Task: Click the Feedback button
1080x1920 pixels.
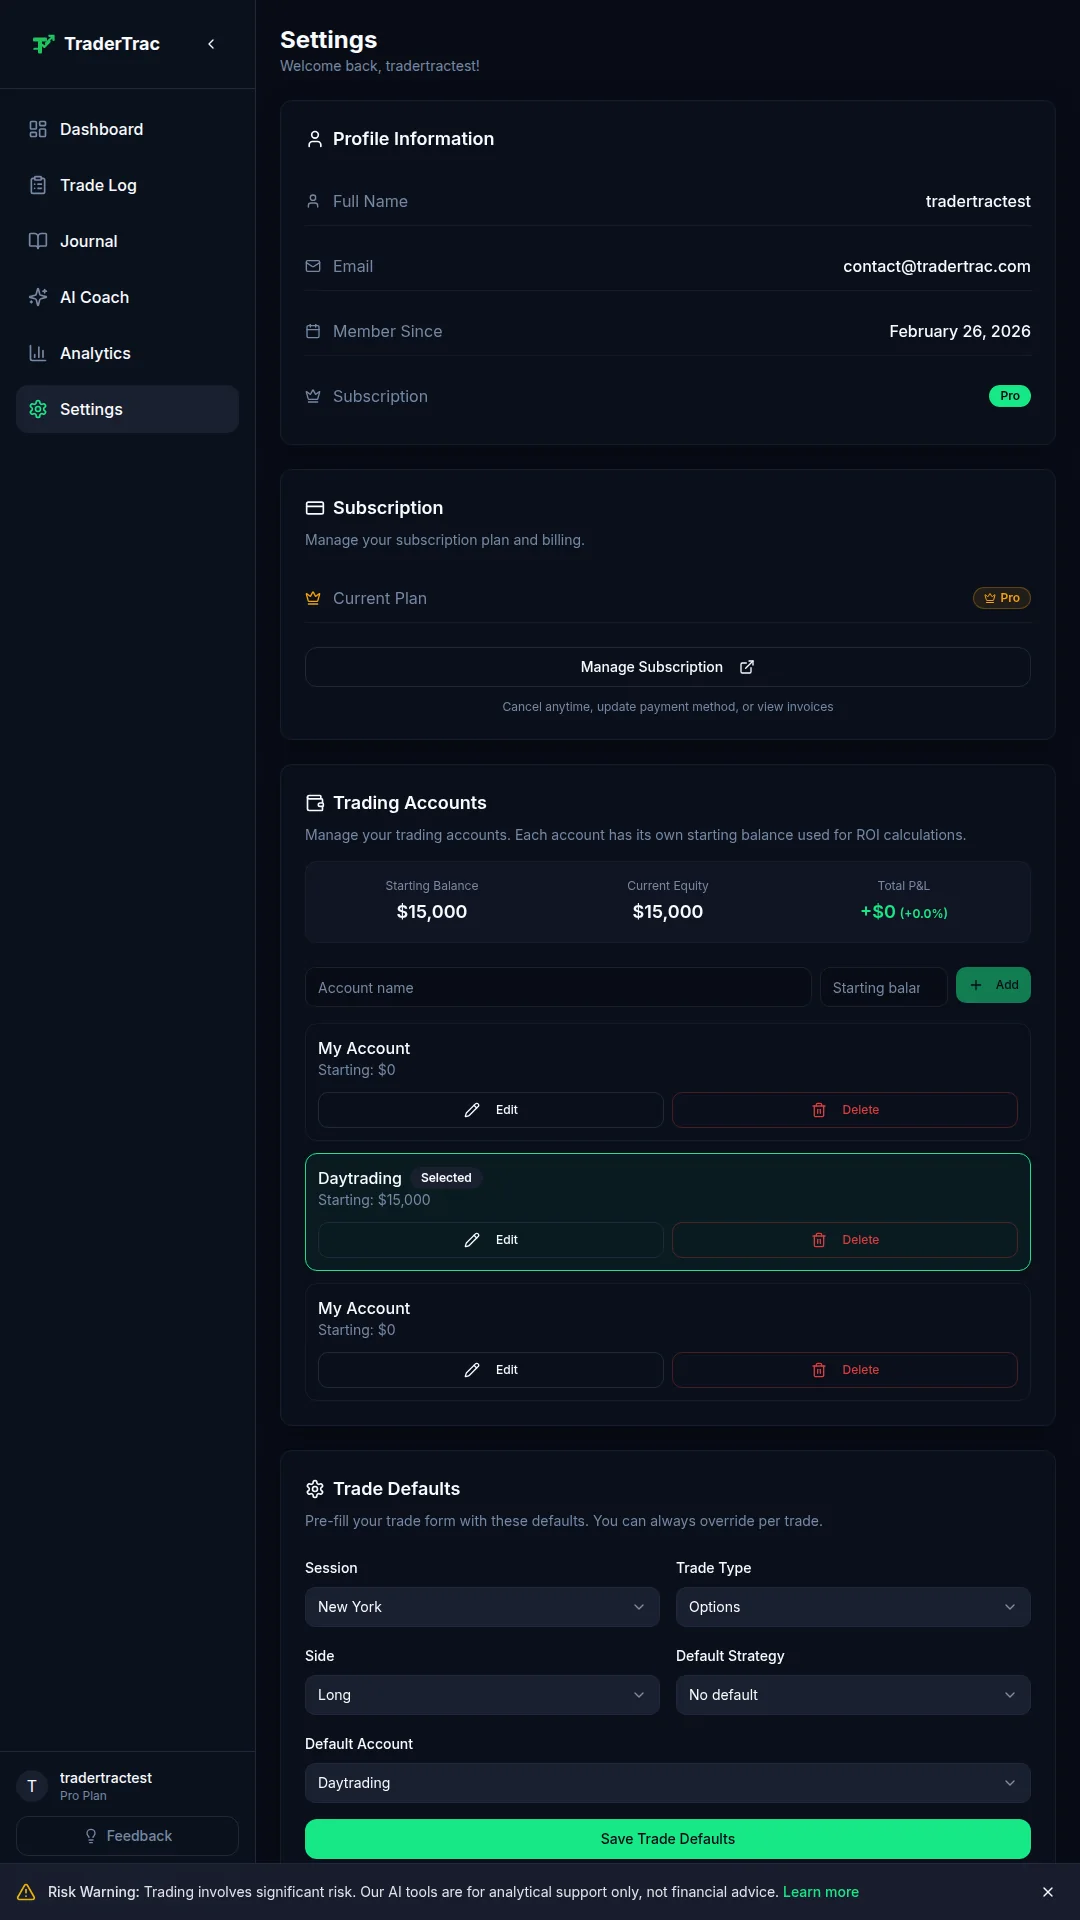Action: pos(127,1836)
